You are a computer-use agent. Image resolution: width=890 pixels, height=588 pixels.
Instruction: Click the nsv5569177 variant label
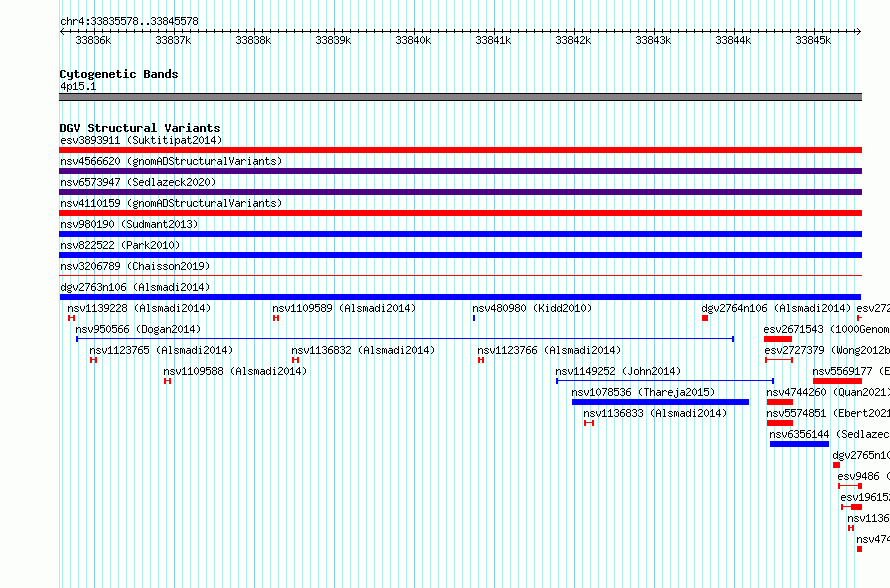click(x=851, y=371)
